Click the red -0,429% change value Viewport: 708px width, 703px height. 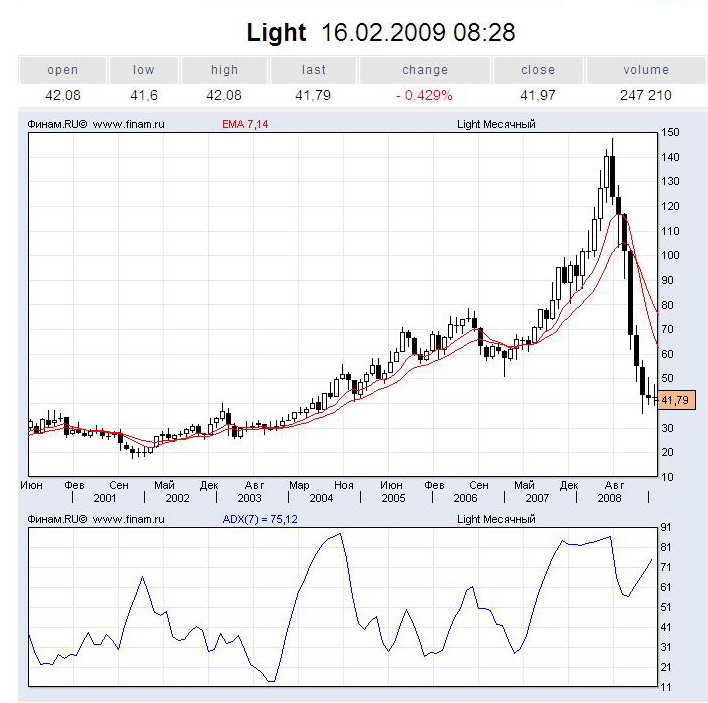point(423,95)
